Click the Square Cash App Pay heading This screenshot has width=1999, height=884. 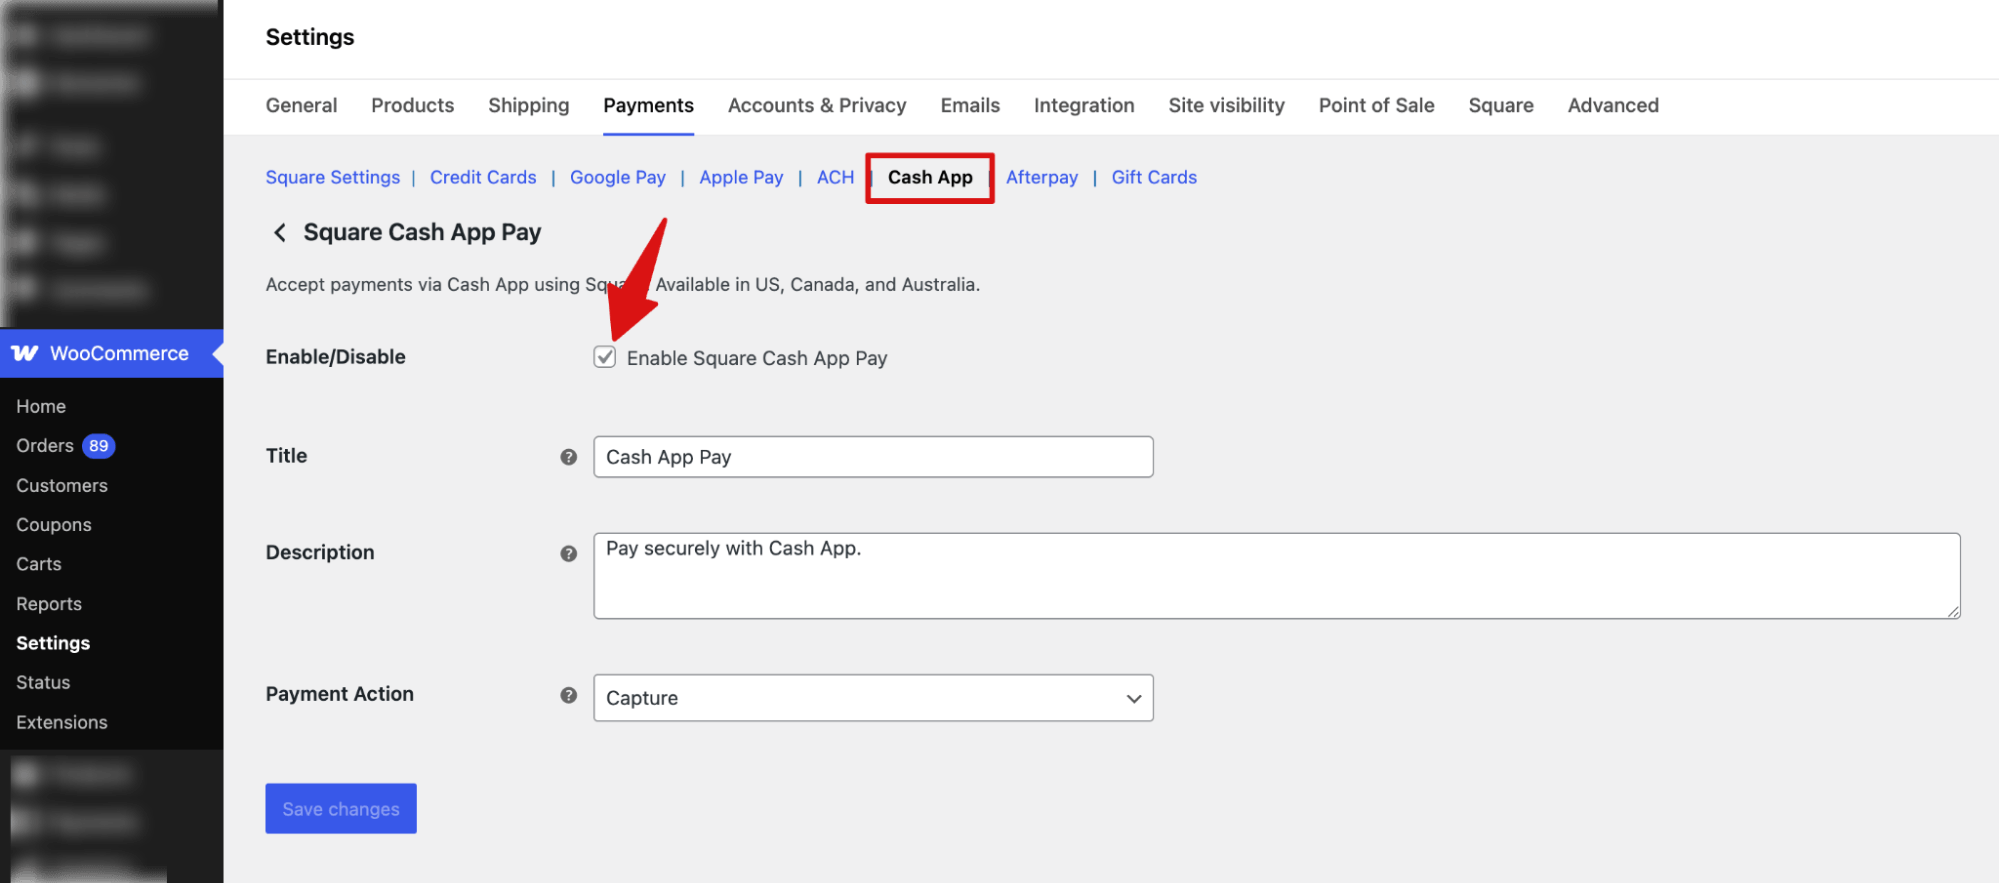click(422, 233)
